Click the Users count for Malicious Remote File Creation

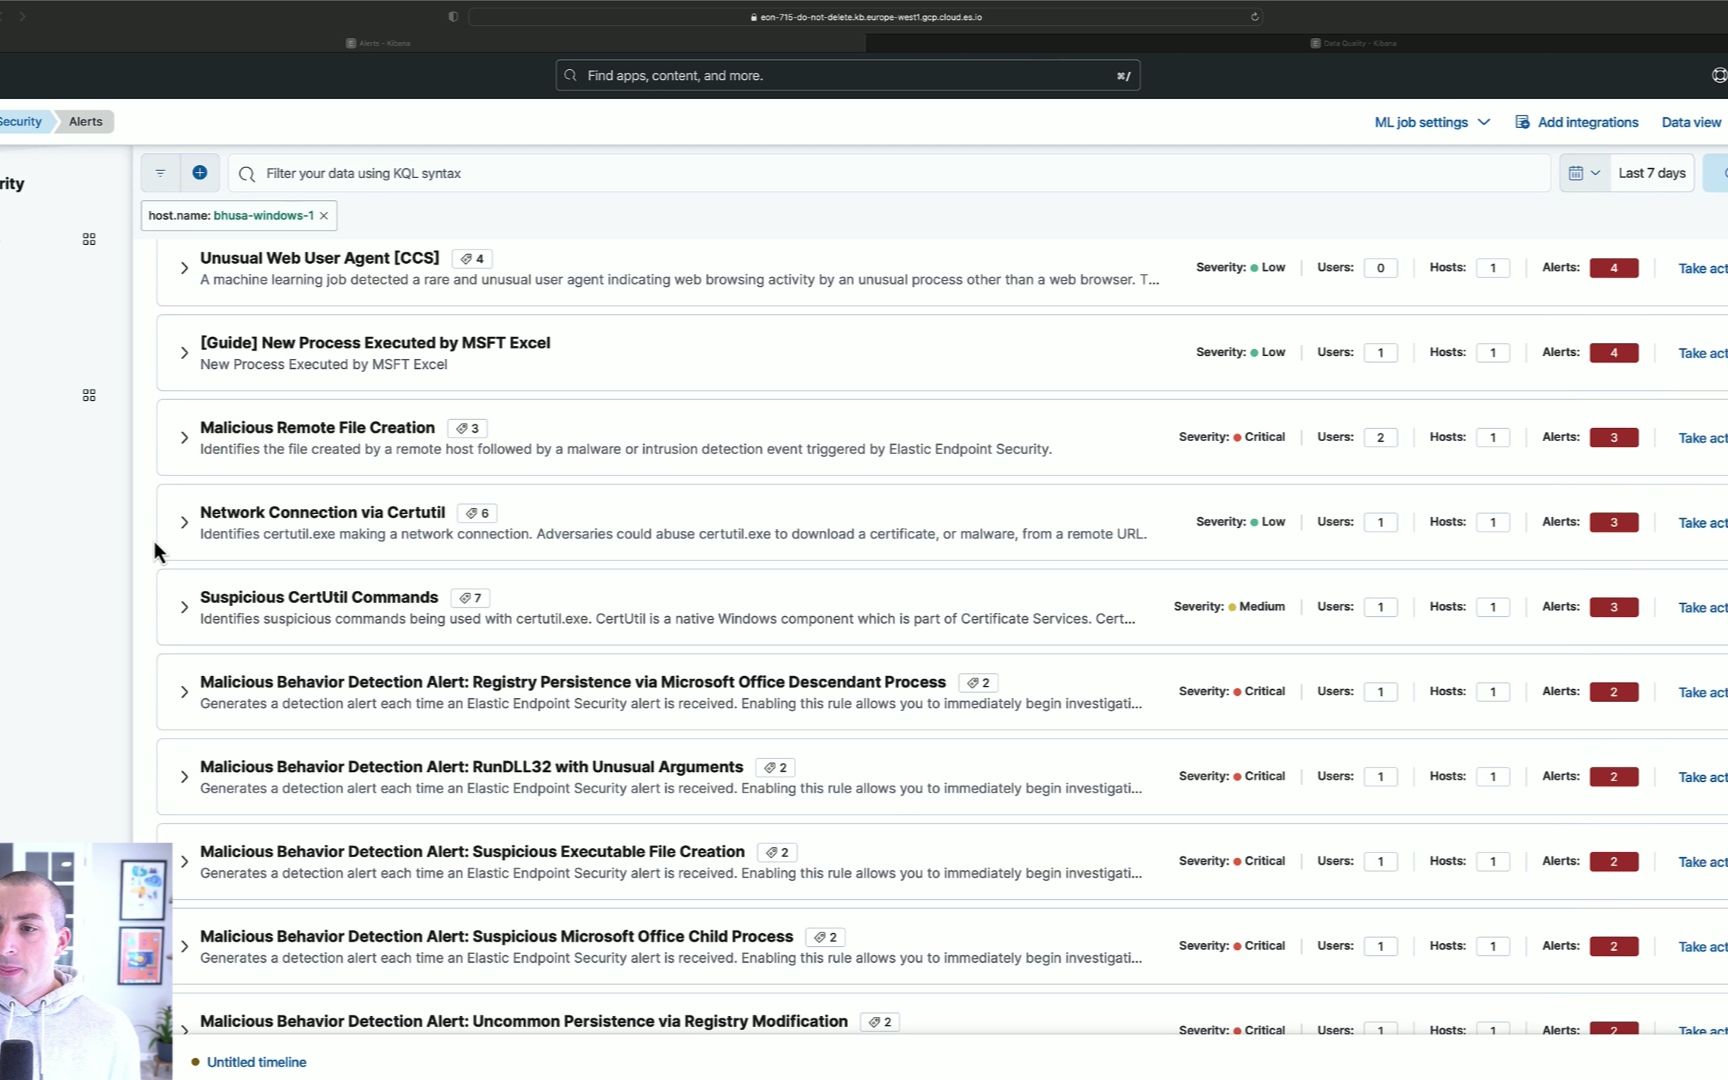click(1380, 438)
